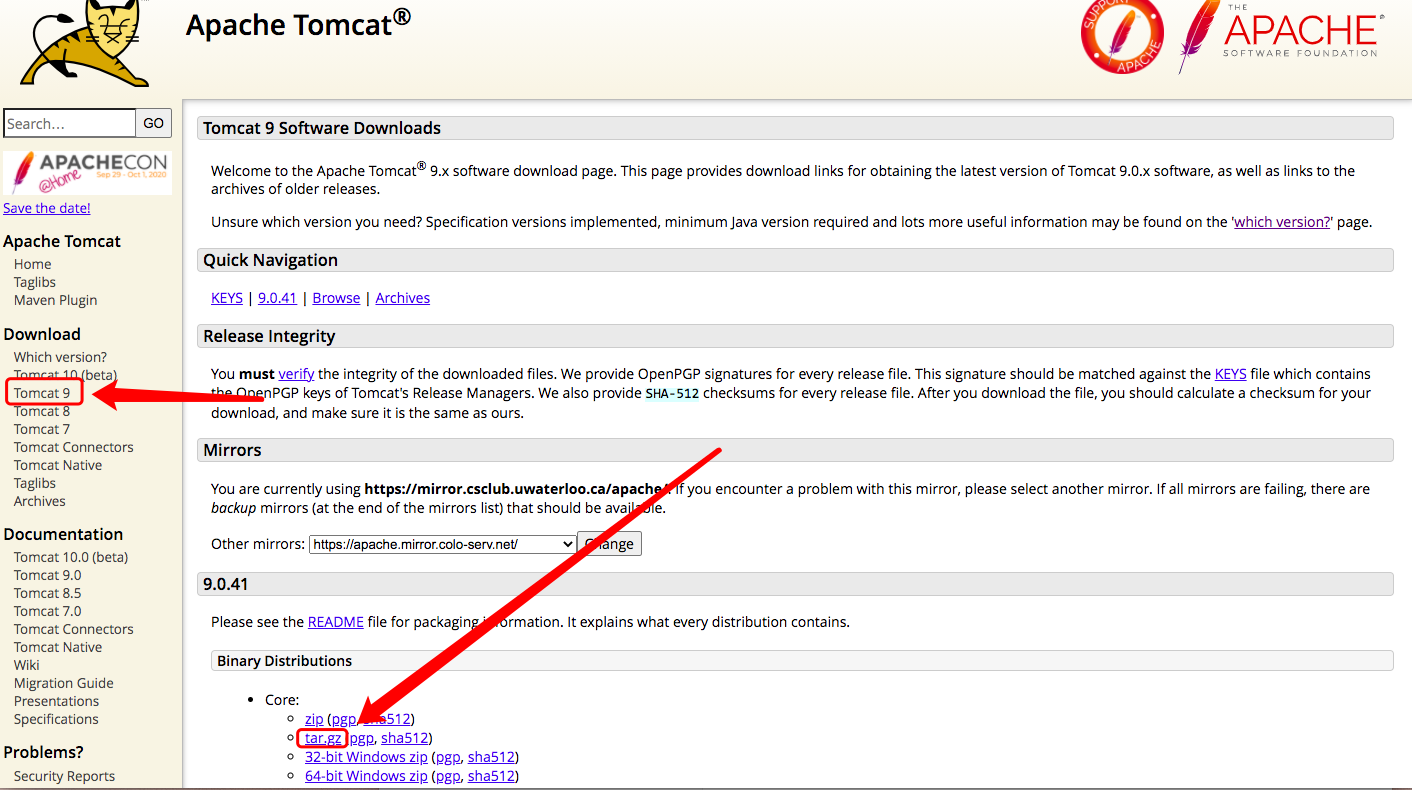Open Home in Apache Tomcat menu
The width and height of the screenshot is (1412, 790).
33,264
